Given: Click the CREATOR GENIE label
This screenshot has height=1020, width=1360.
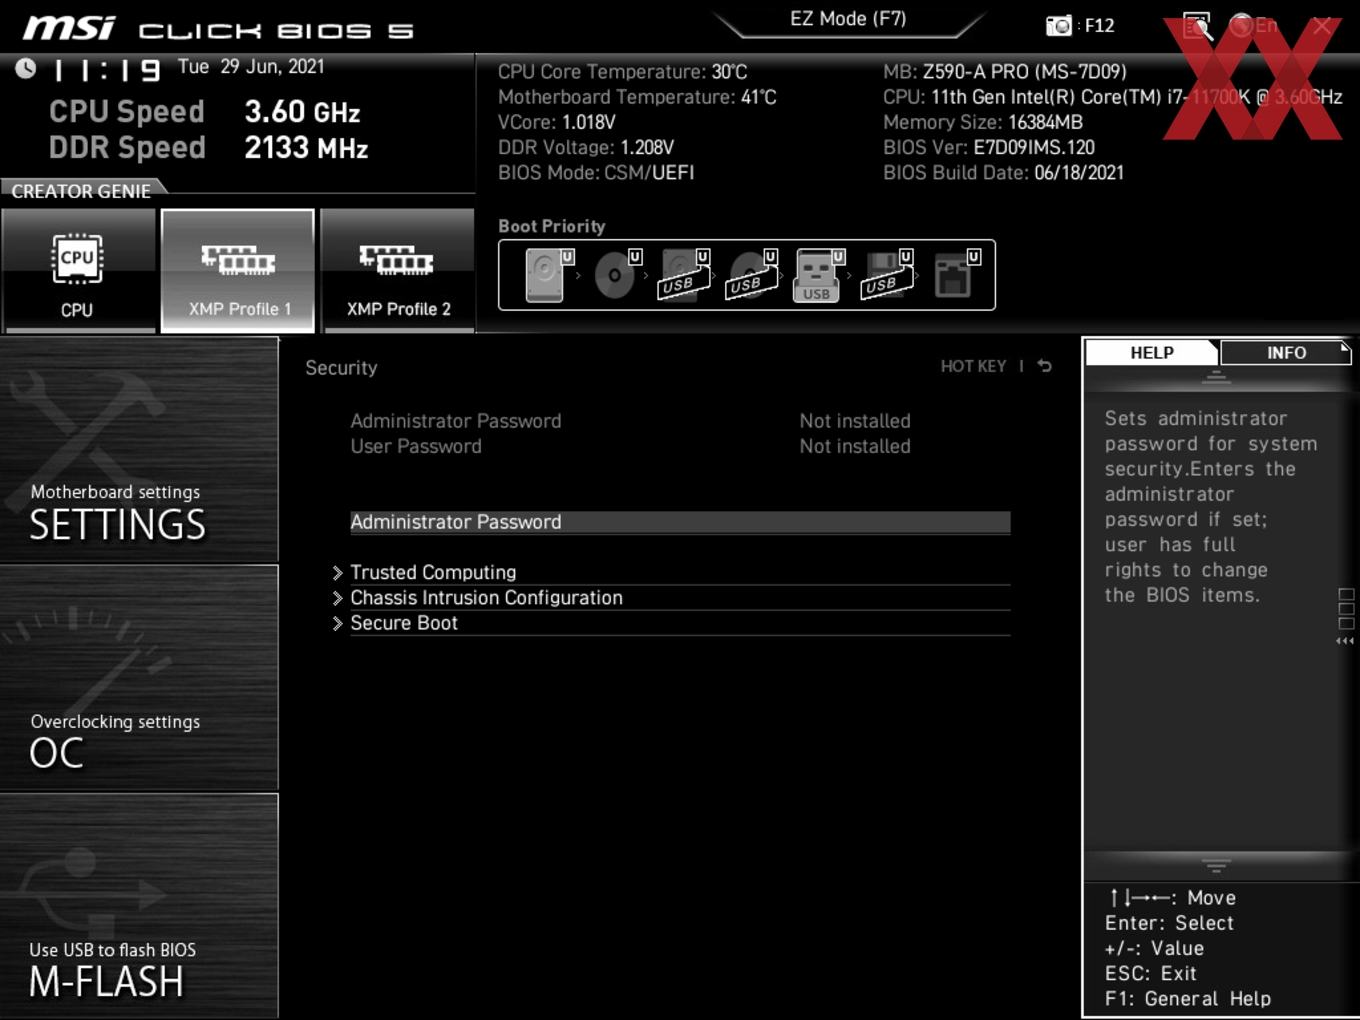Looking at the screenshot, I should click(81, 191).
